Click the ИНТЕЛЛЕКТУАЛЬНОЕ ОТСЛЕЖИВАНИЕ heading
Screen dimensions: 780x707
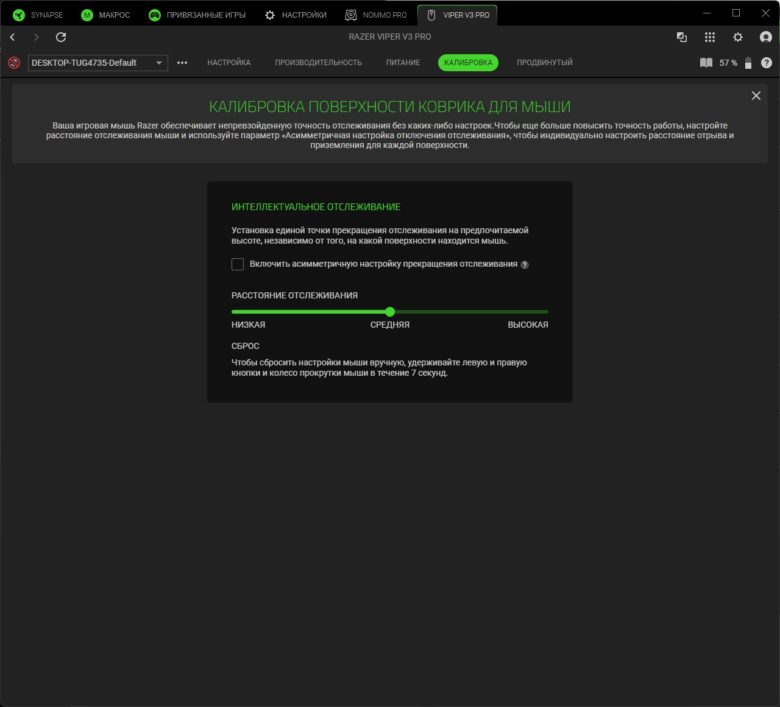pos(315,207)
